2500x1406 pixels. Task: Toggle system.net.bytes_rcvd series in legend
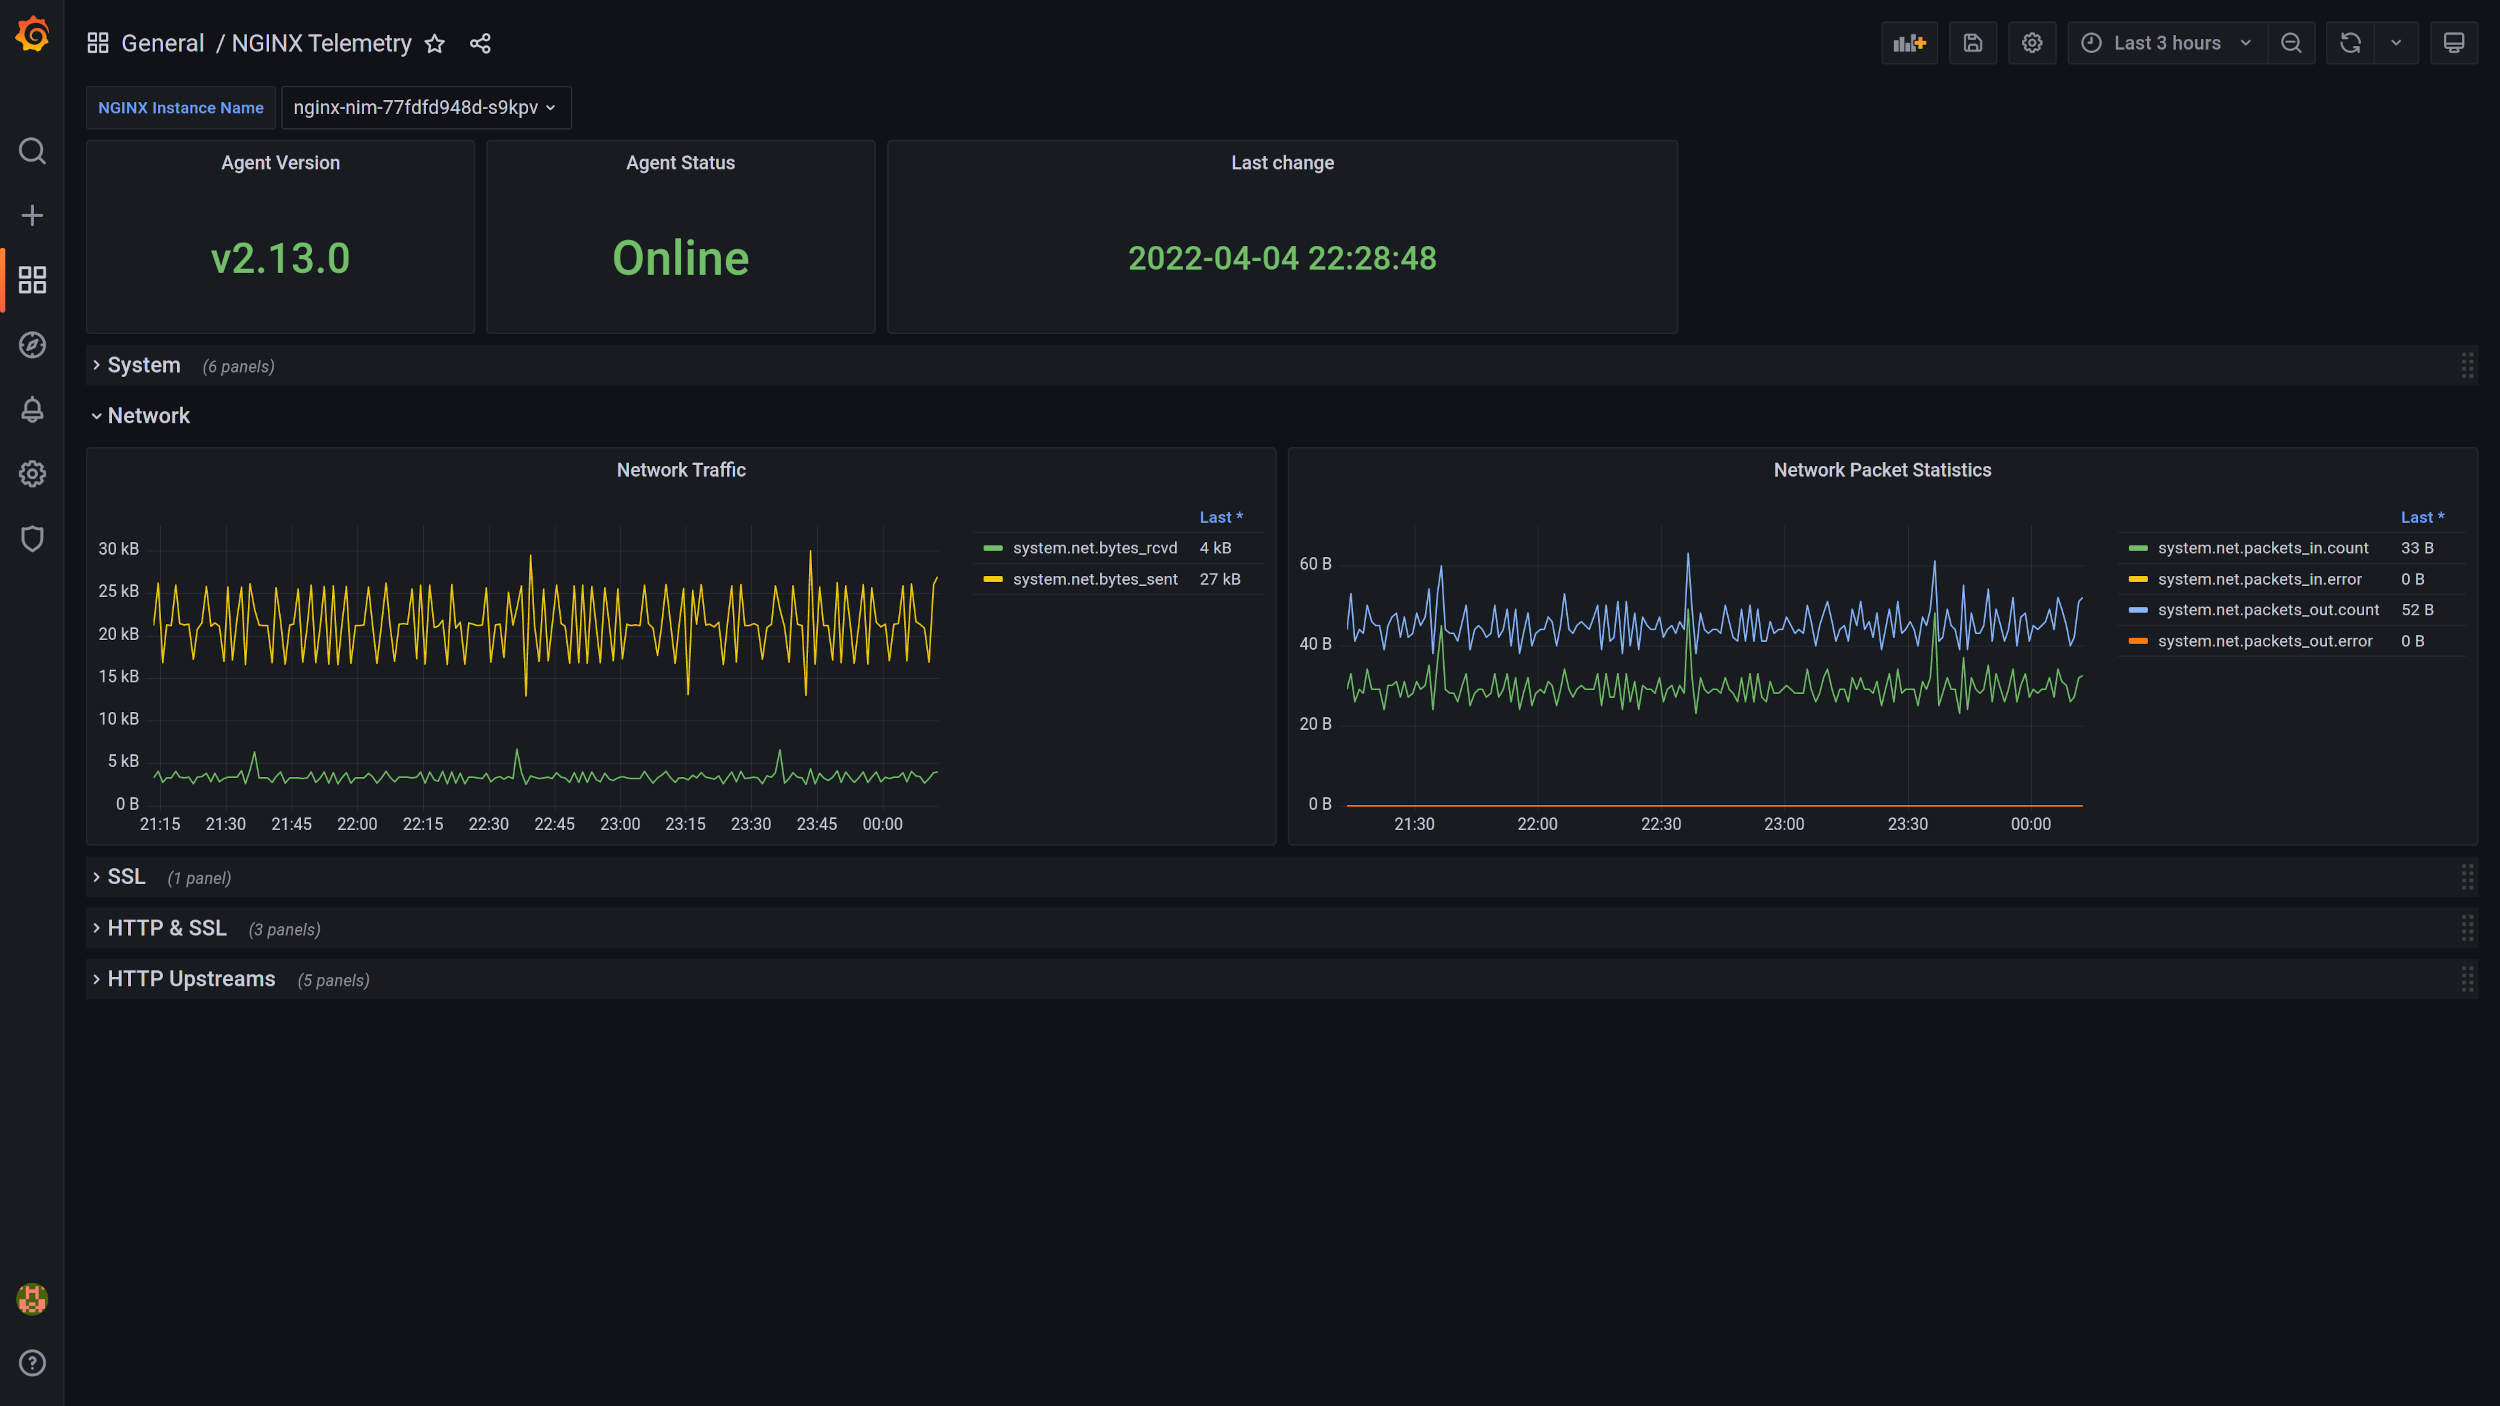1095,548
